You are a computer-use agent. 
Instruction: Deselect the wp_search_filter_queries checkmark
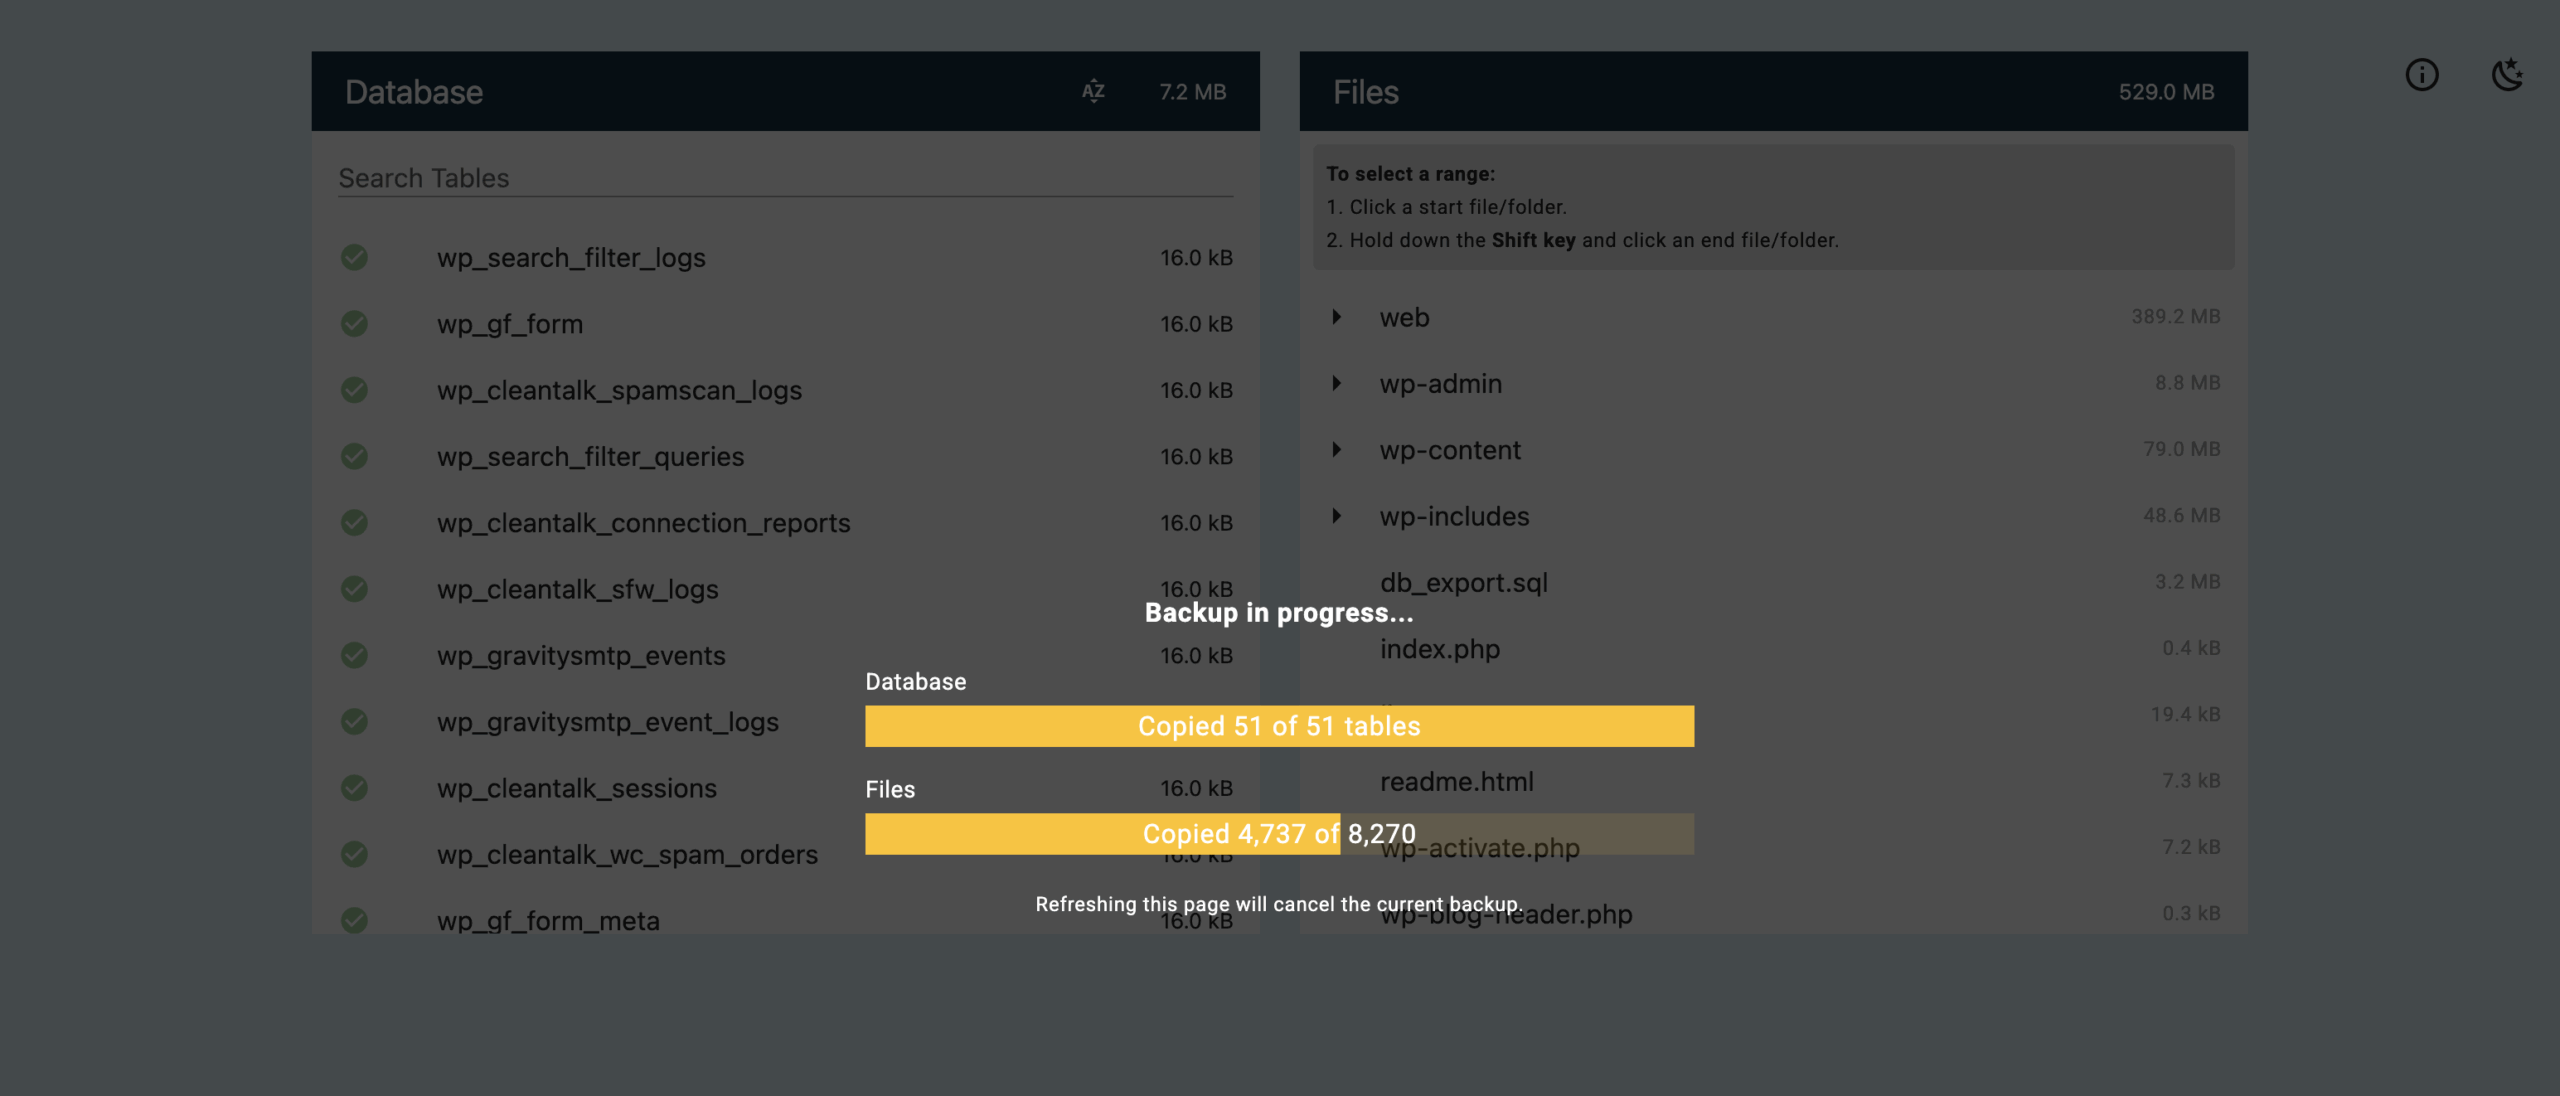click(354, 457)
